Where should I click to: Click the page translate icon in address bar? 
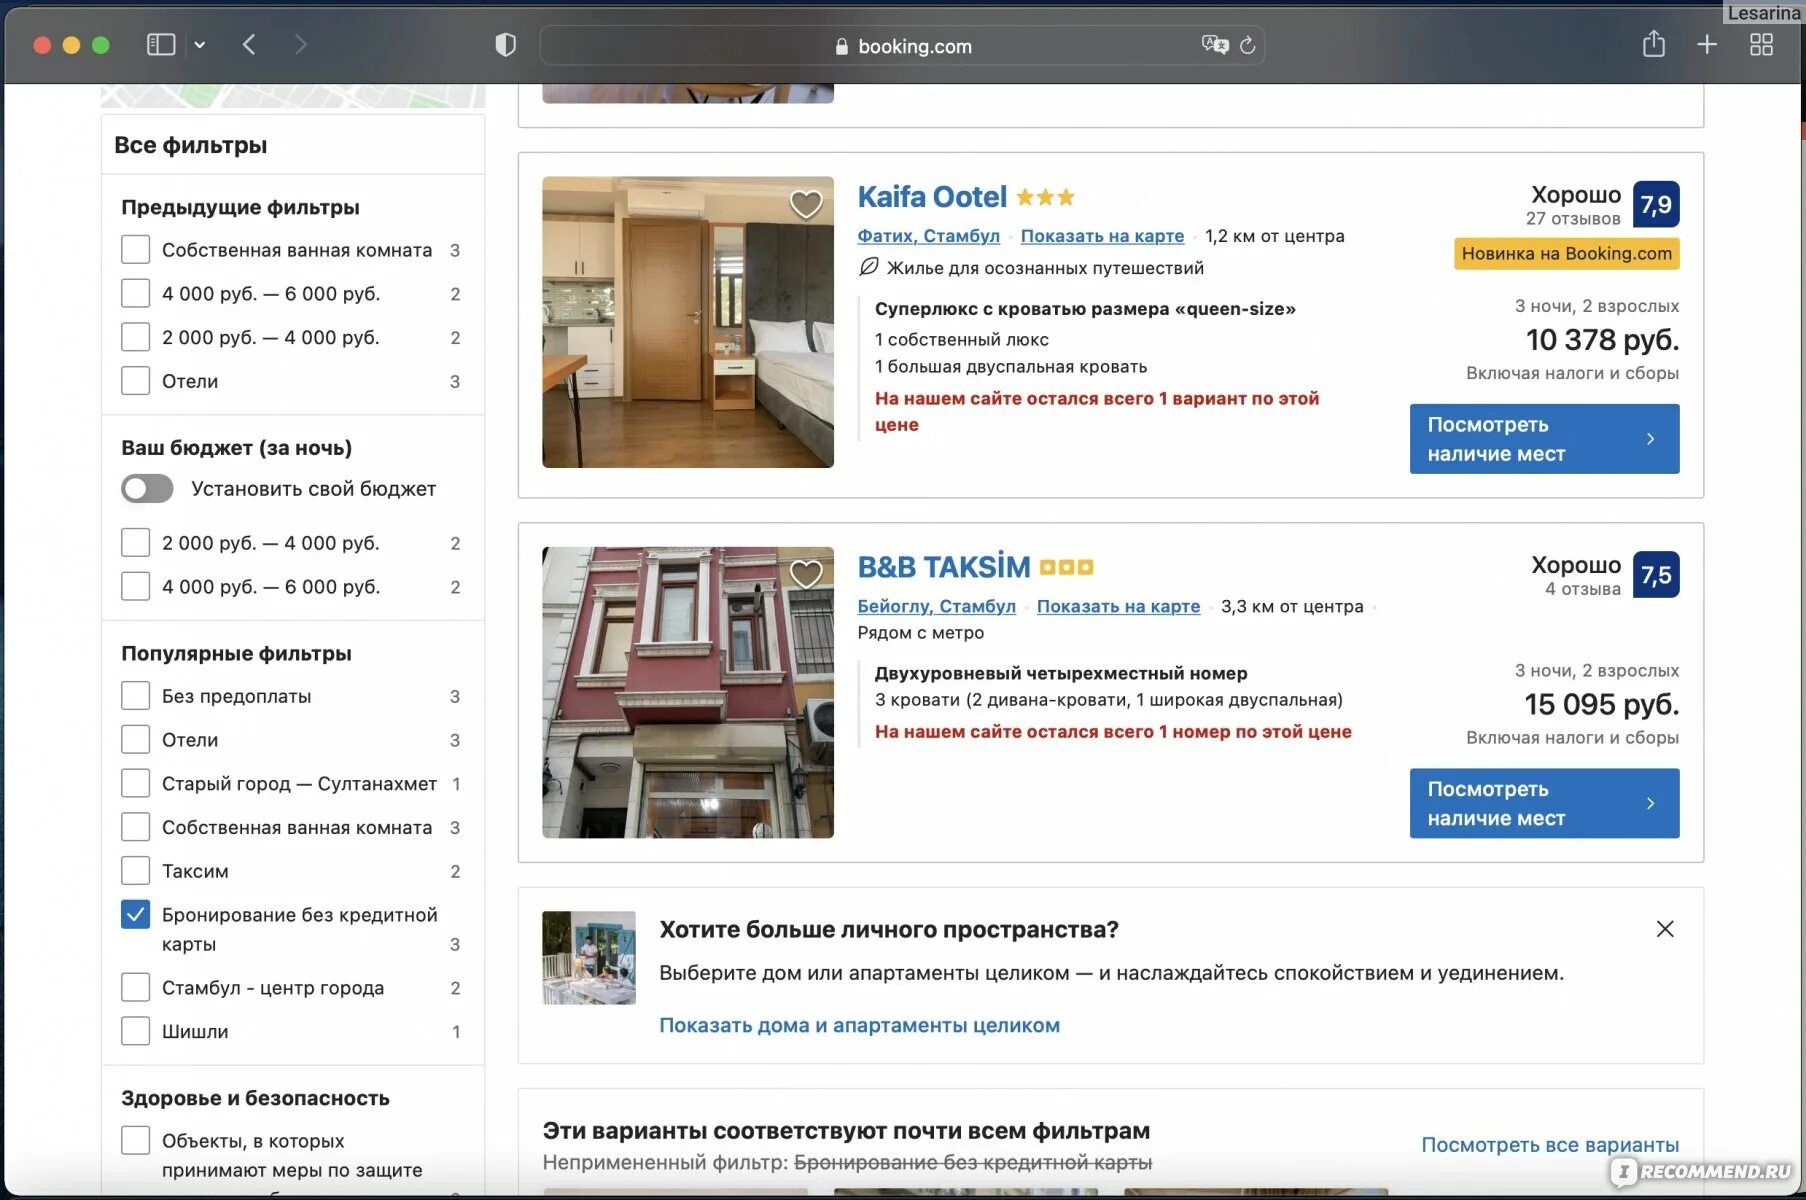click(1215, 45)
